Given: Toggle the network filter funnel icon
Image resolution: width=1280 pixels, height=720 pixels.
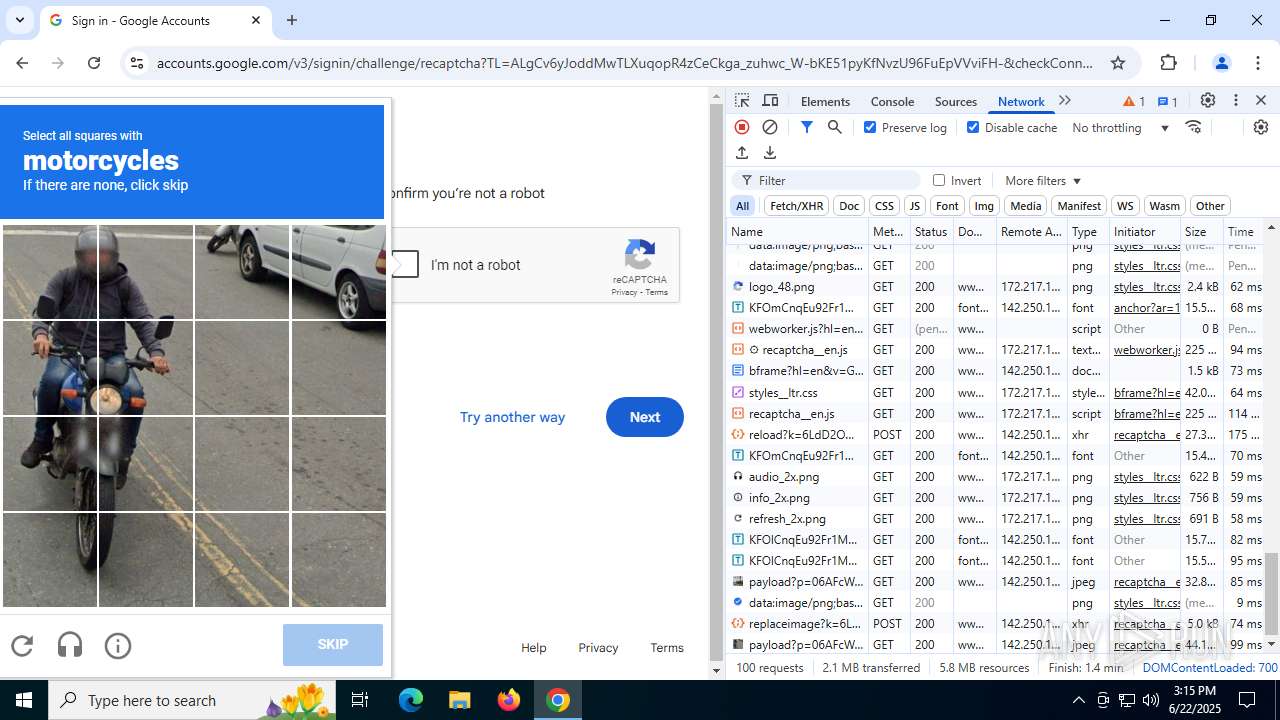Looking at the screenshot, I should [806, 127].
